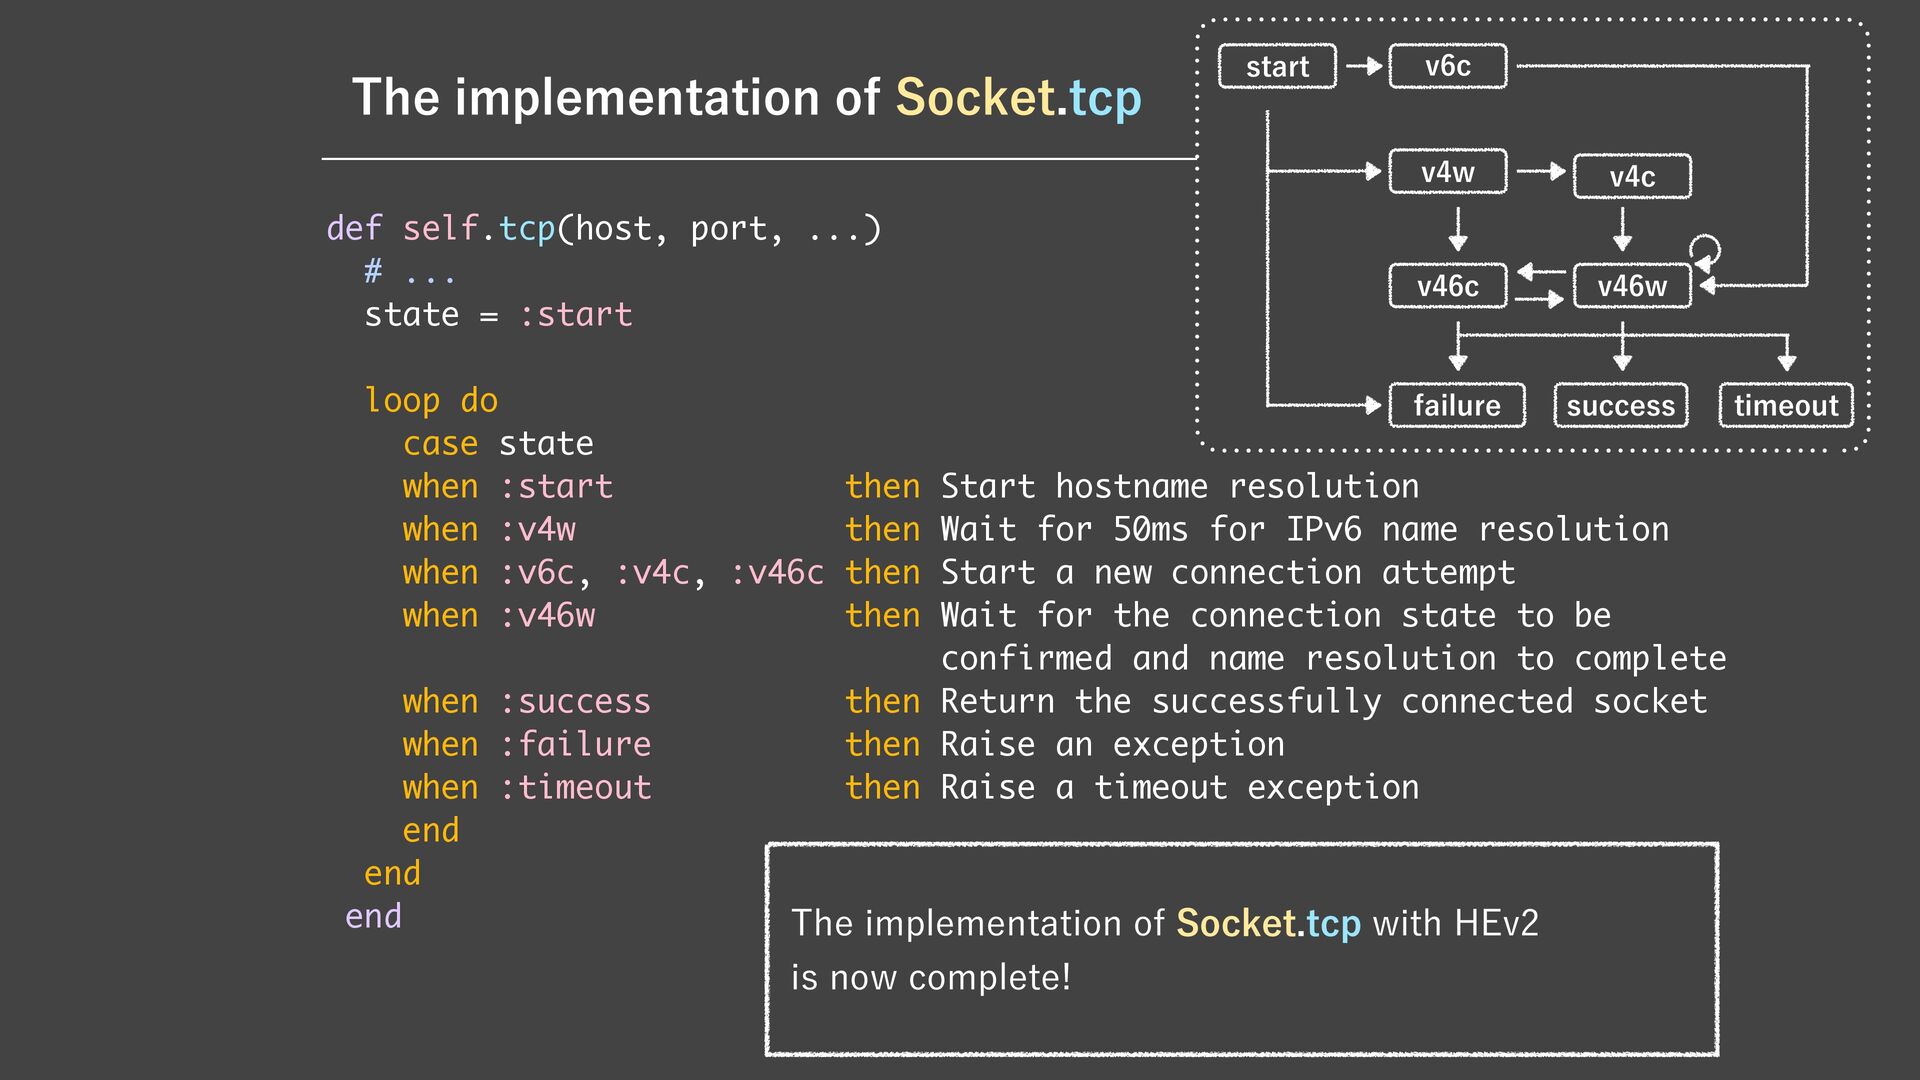Image resolution: width=1920 pixels, height=1080 pixels.
Task: Click the success state box
Action: coord(1620,405)
